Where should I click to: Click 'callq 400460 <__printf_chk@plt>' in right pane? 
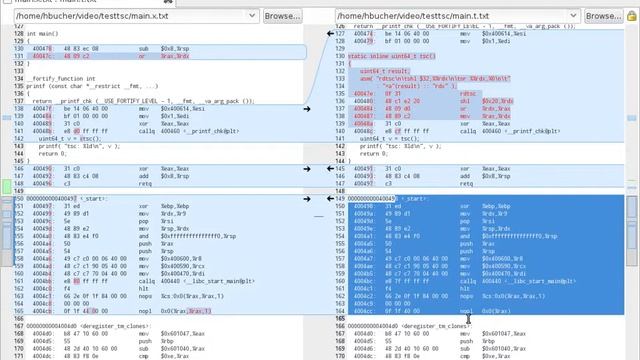click(x=510, y=131)
